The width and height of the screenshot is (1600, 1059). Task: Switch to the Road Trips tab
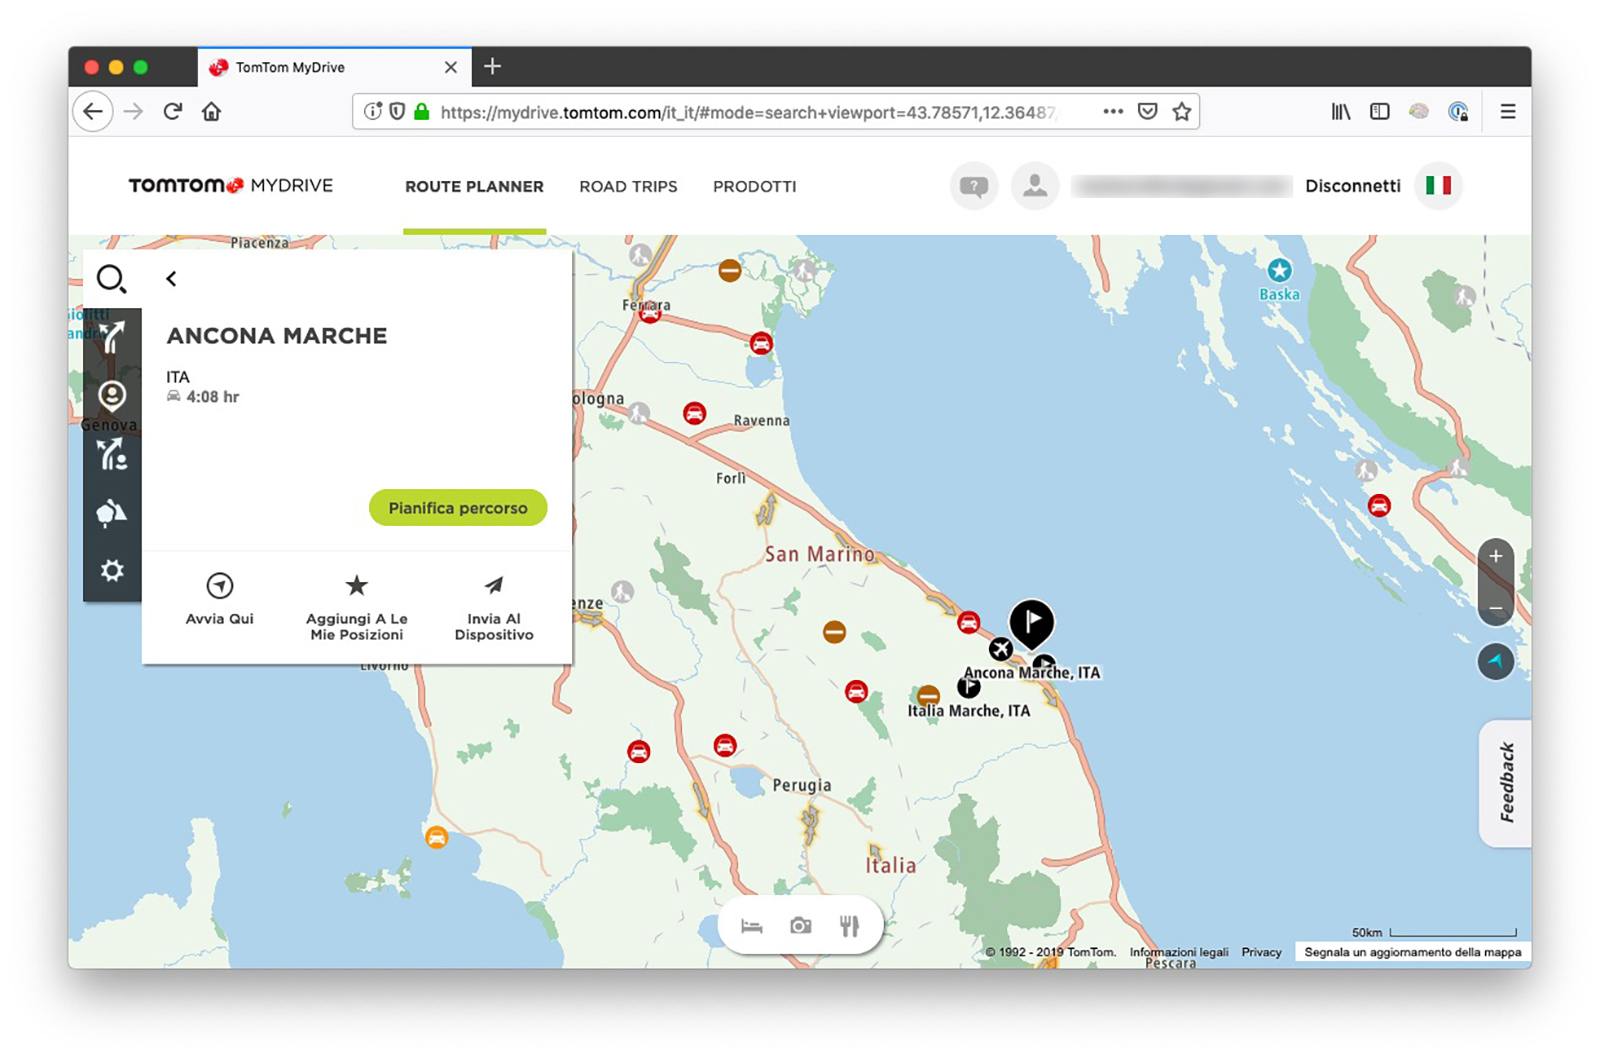pyautogui.click(x=628, y=187)
